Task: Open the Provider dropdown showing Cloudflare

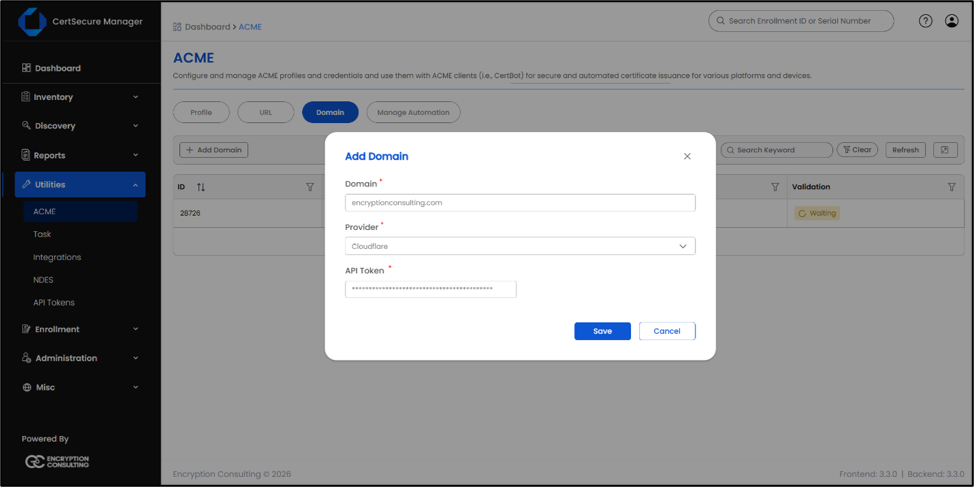Action: point(520,246)
